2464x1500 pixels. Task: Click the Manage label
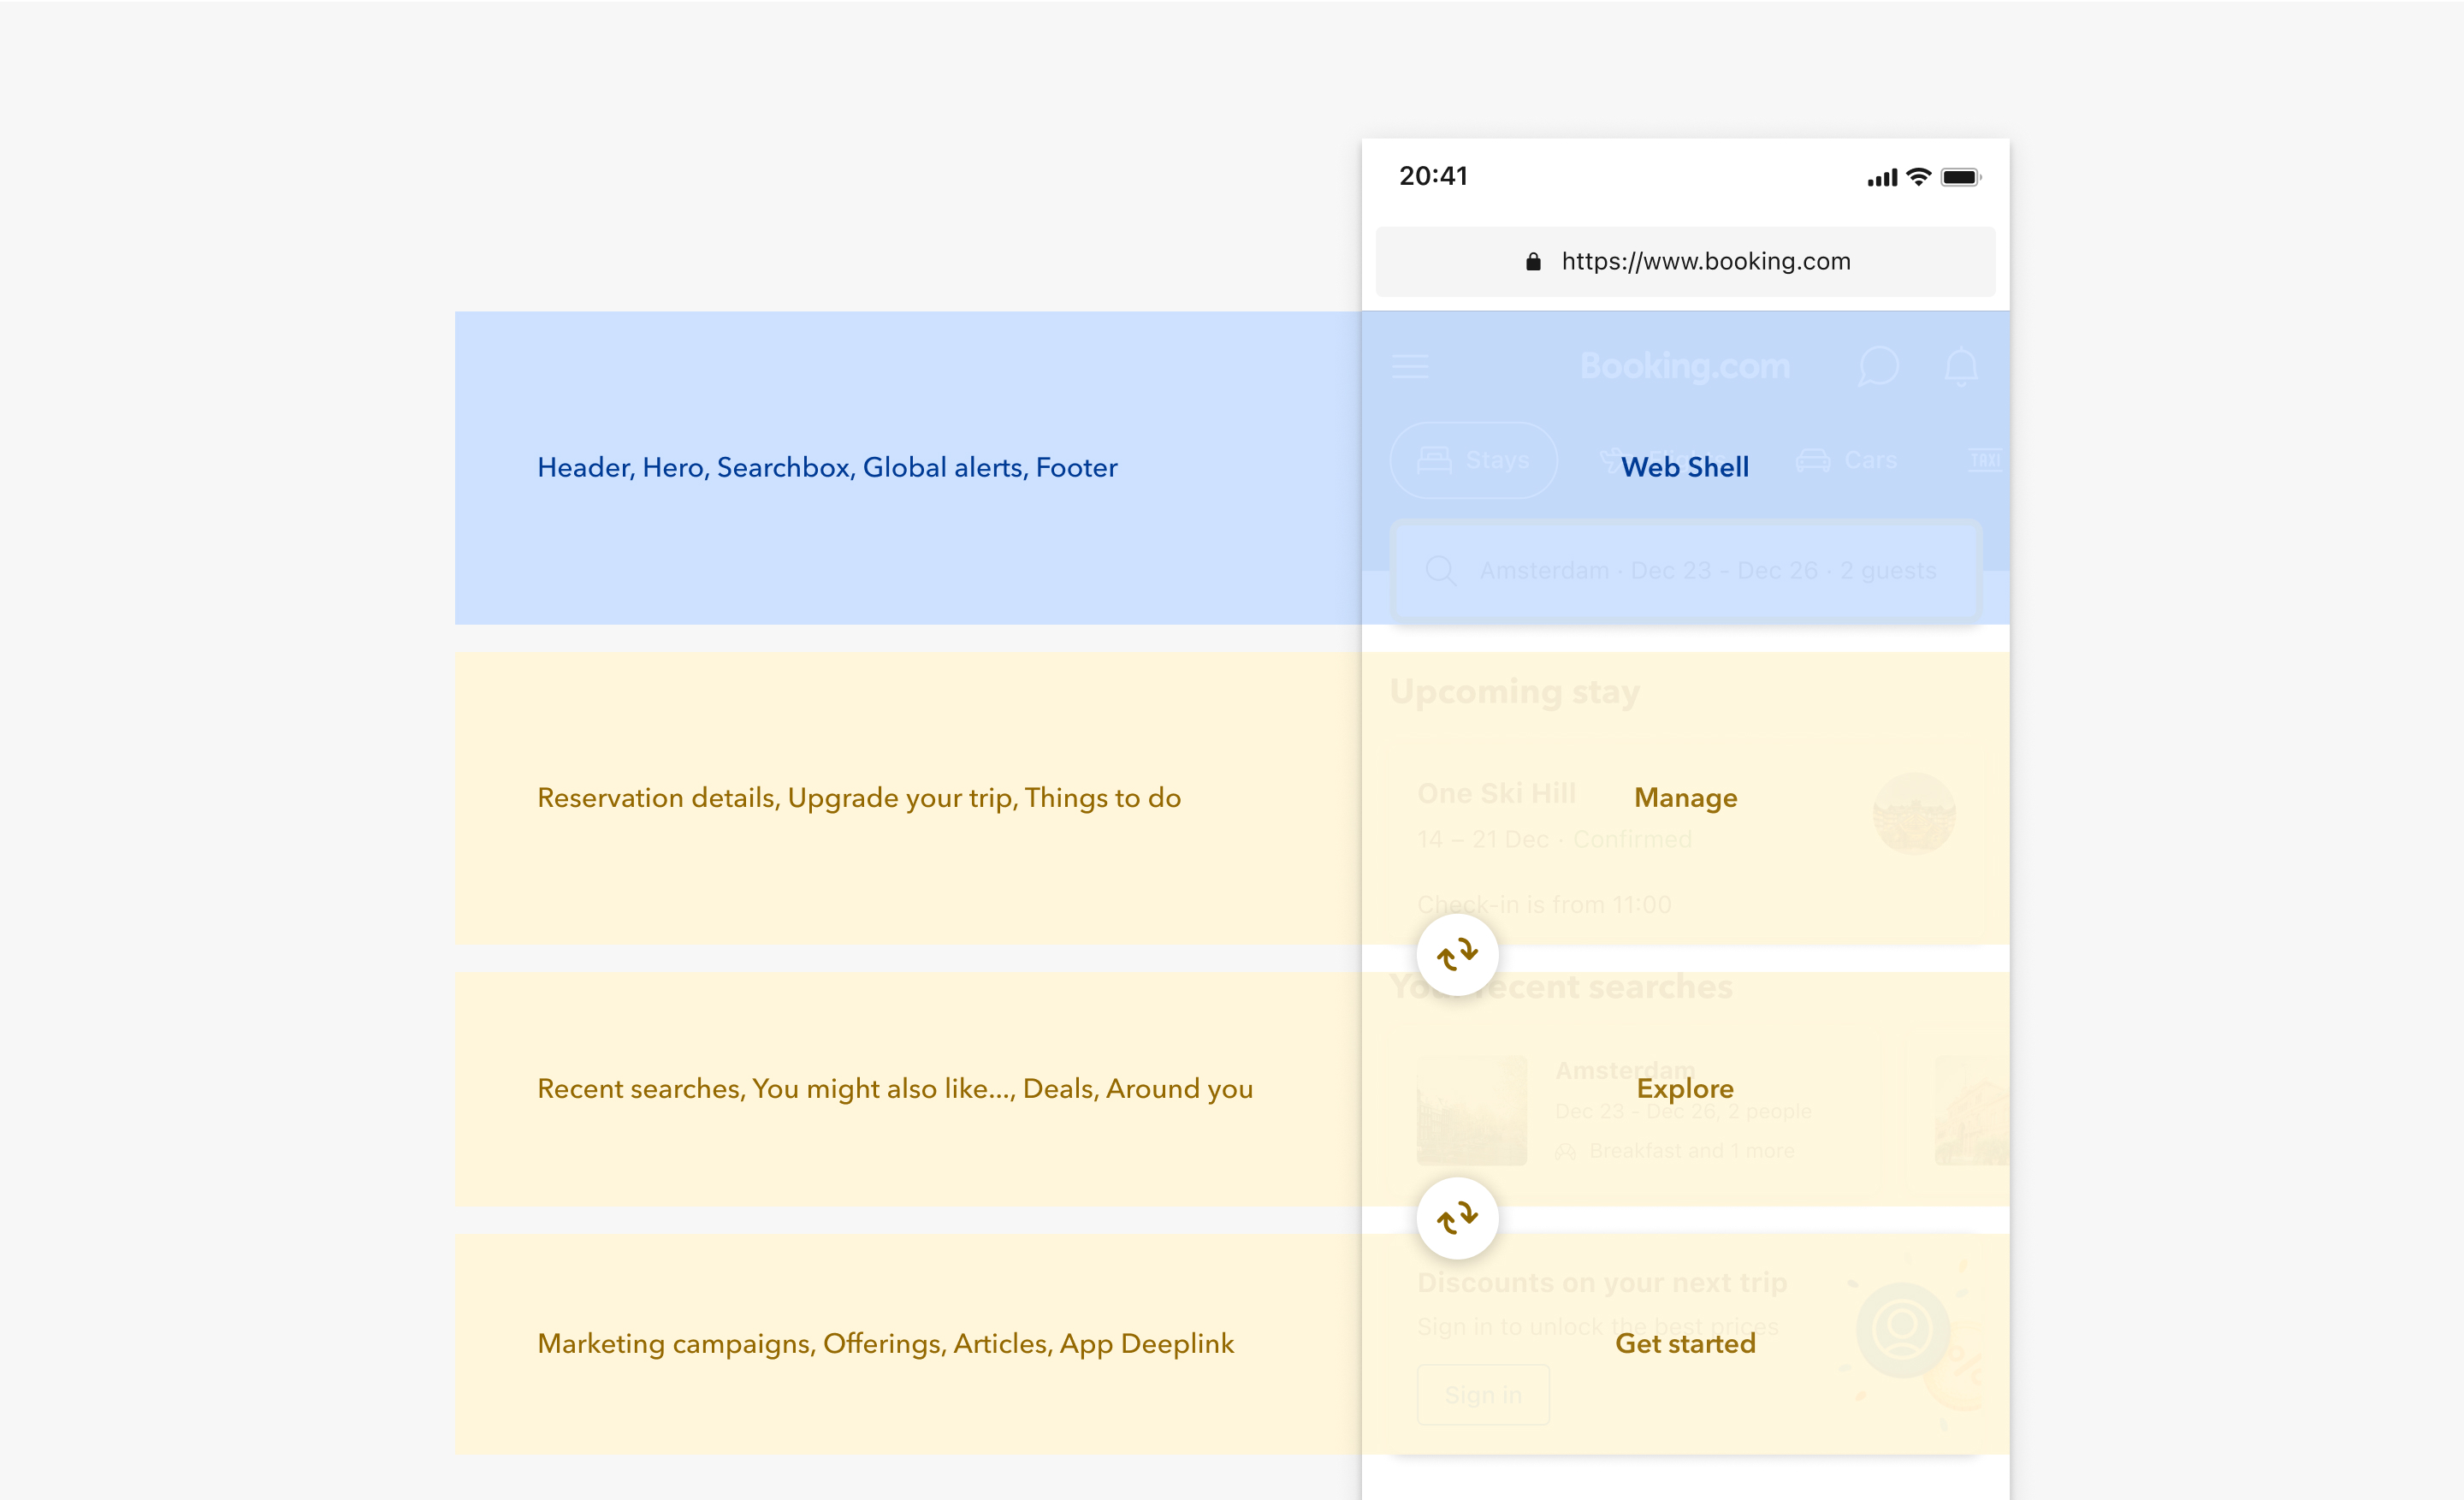[1686, 798]
